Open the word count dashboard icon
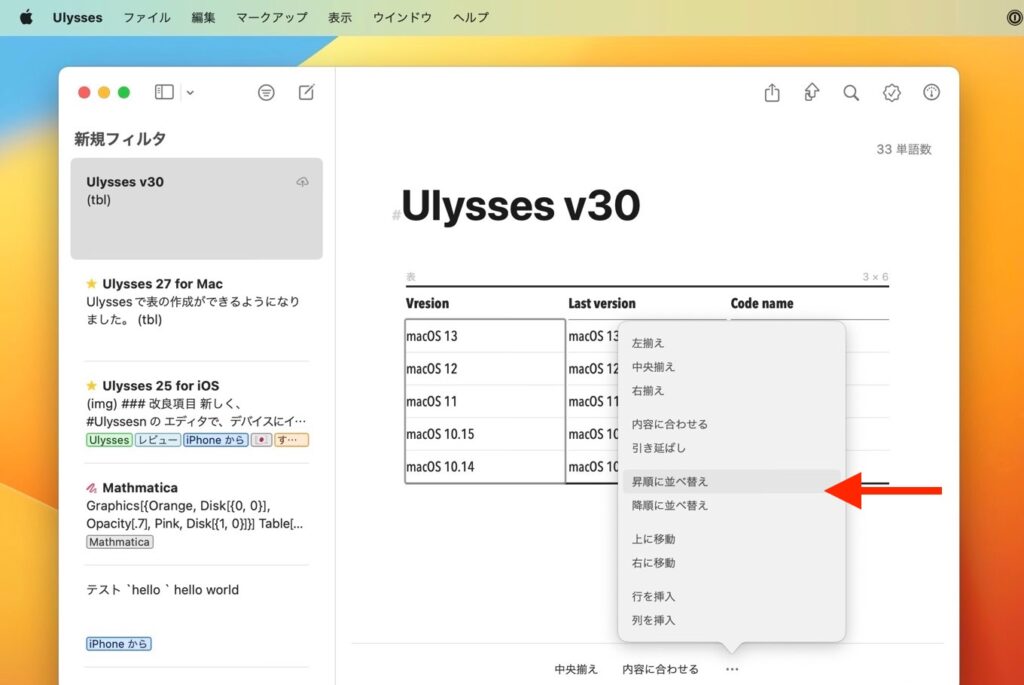1024x685 pixels. click(931, 92)
